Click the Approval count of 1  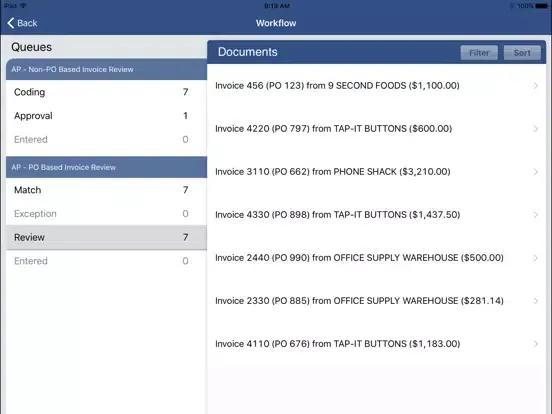[186, 116]
